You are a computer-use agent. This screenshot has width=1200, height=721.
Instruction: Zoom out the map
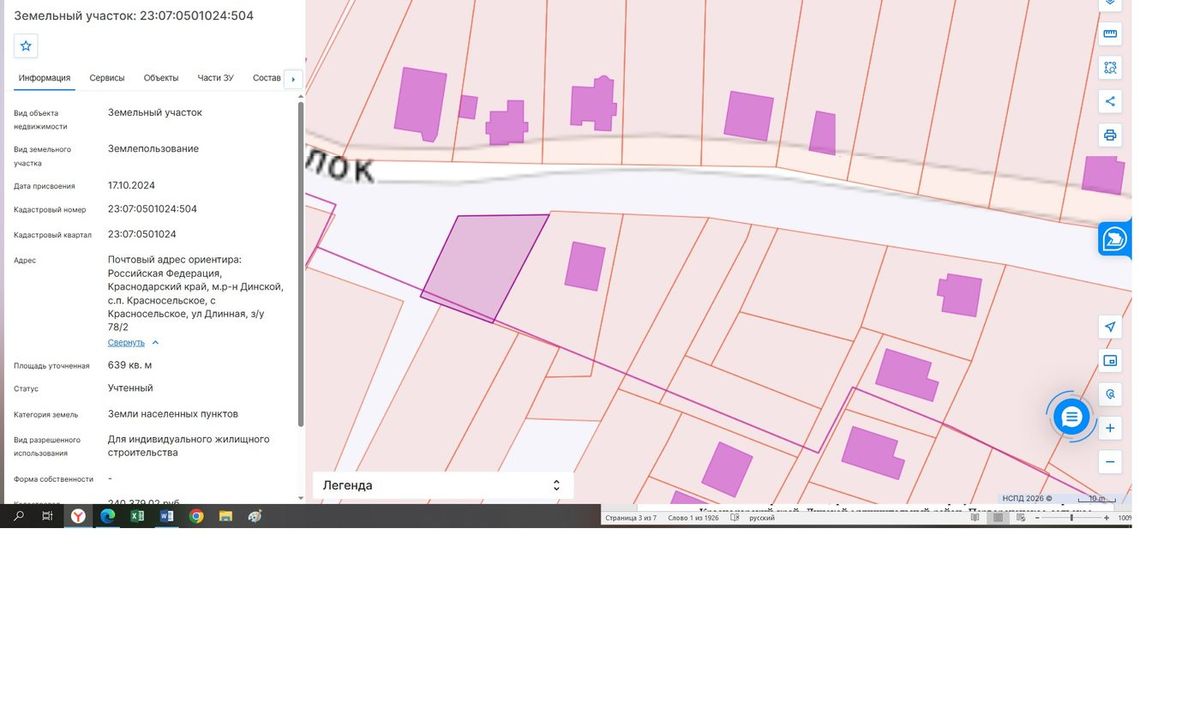pyautogui.click(x=1110, y=462)
